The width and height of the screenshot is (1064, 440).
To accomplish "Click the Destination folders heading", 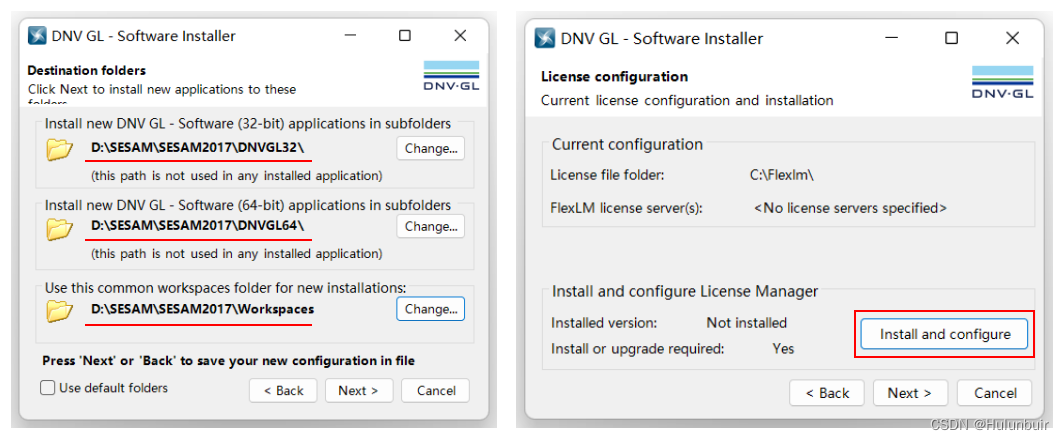I will pos(87,70).
